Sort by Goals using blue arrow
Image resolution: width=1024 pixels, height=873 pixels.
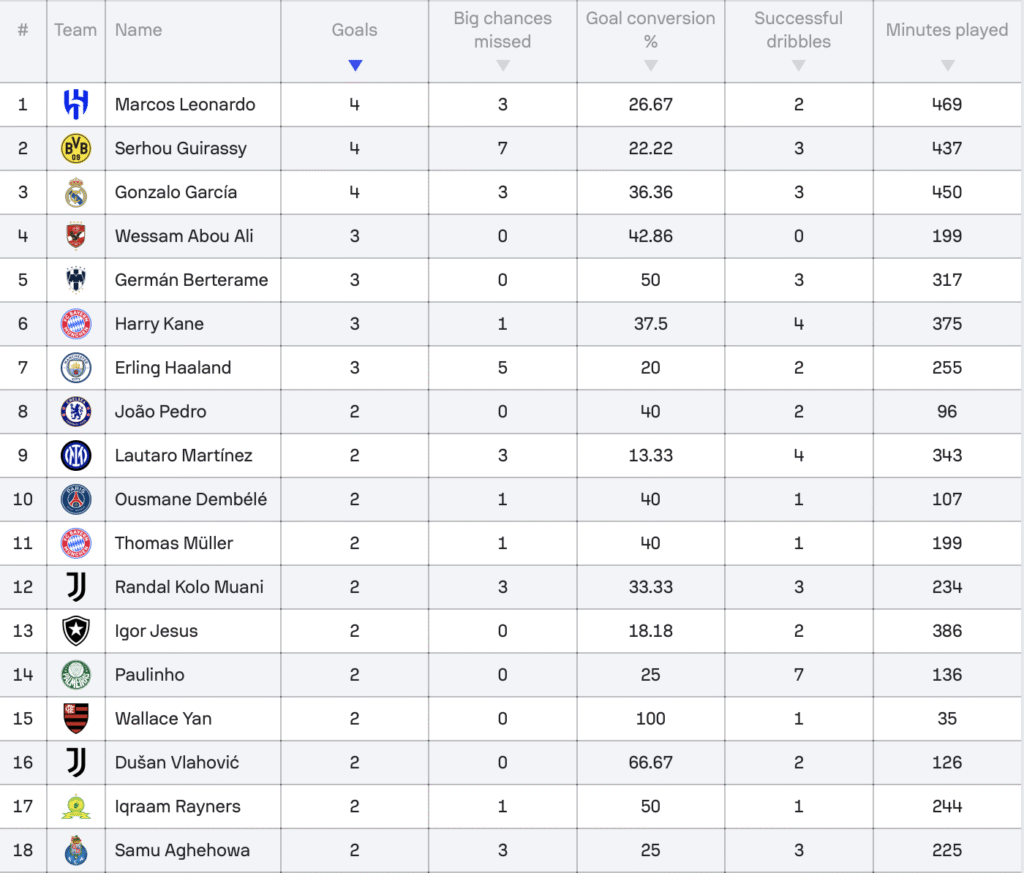point(355,65)
